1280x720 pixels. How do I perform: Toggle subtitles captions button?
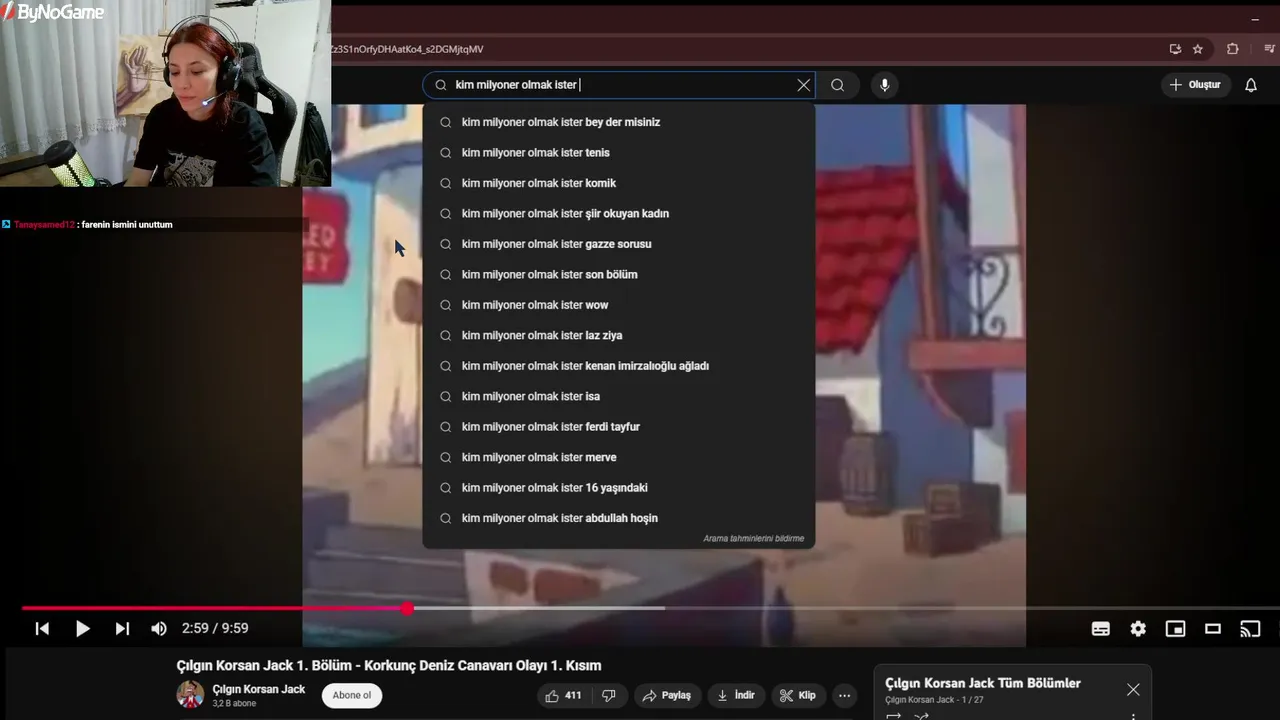[1100, 629]
